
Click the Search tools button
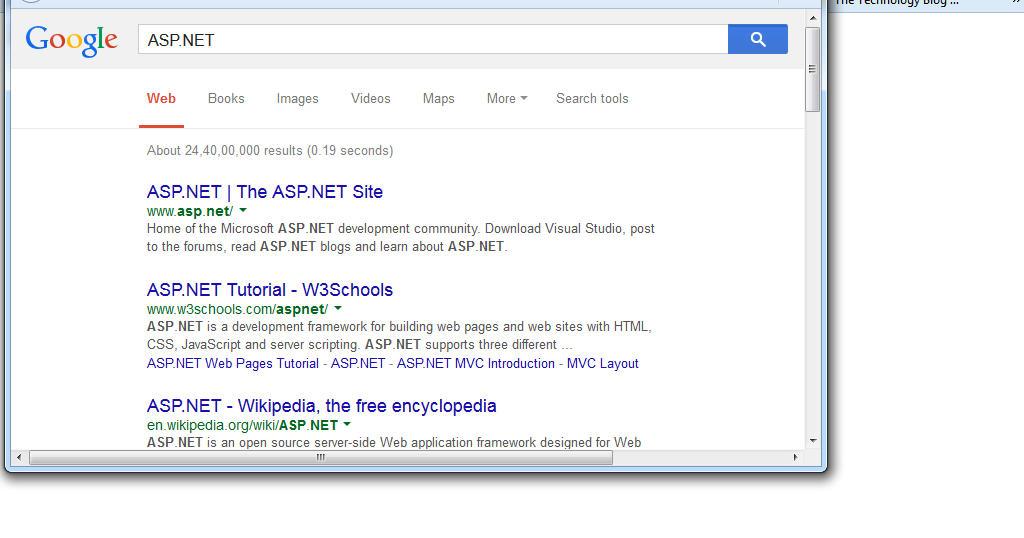592,98
